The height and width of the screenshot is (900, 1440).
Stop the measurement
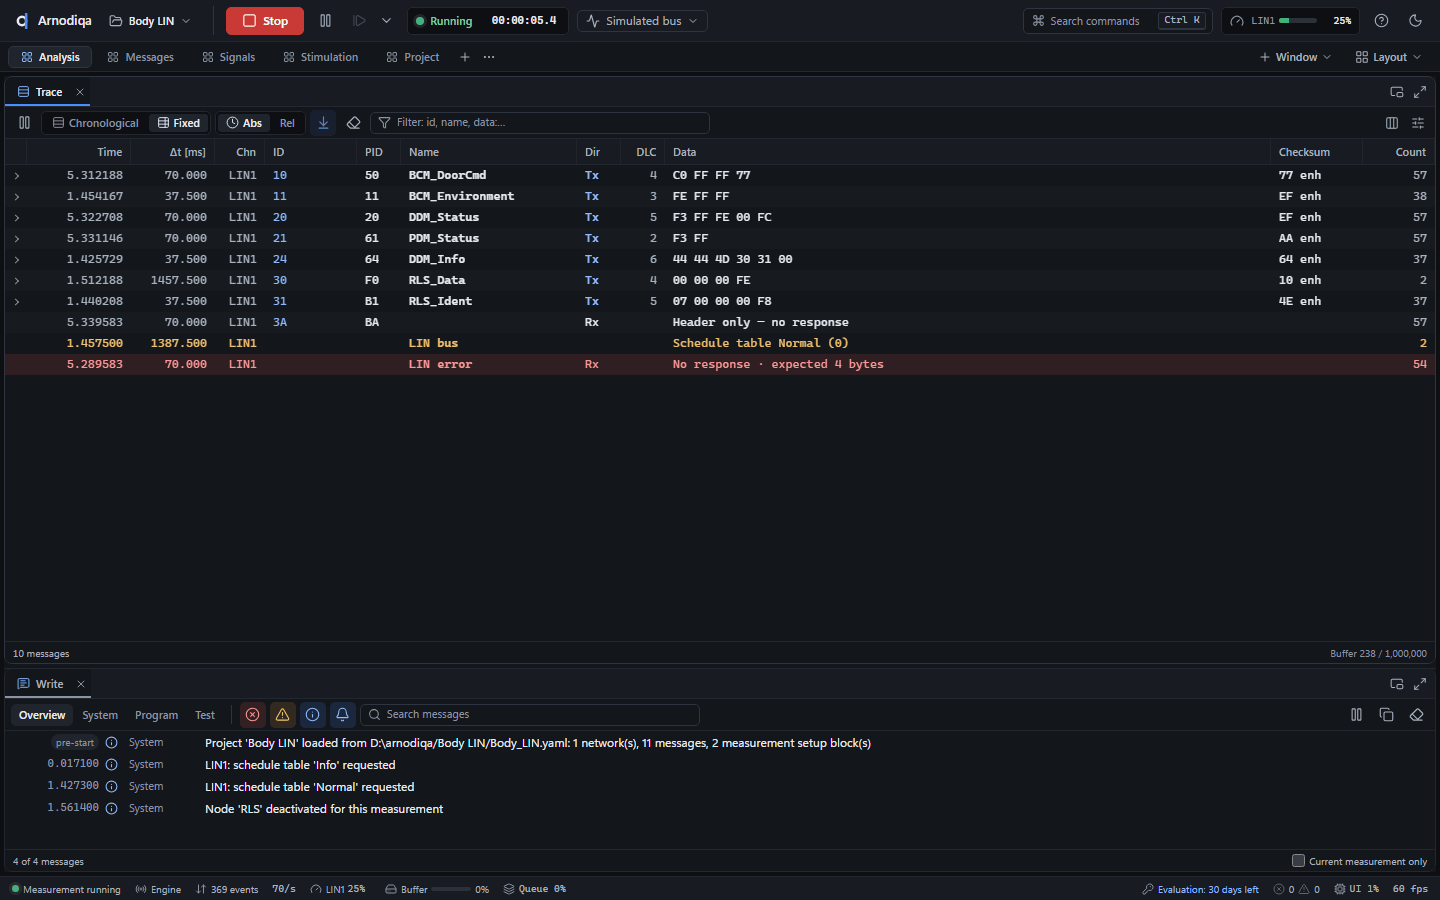265,21
